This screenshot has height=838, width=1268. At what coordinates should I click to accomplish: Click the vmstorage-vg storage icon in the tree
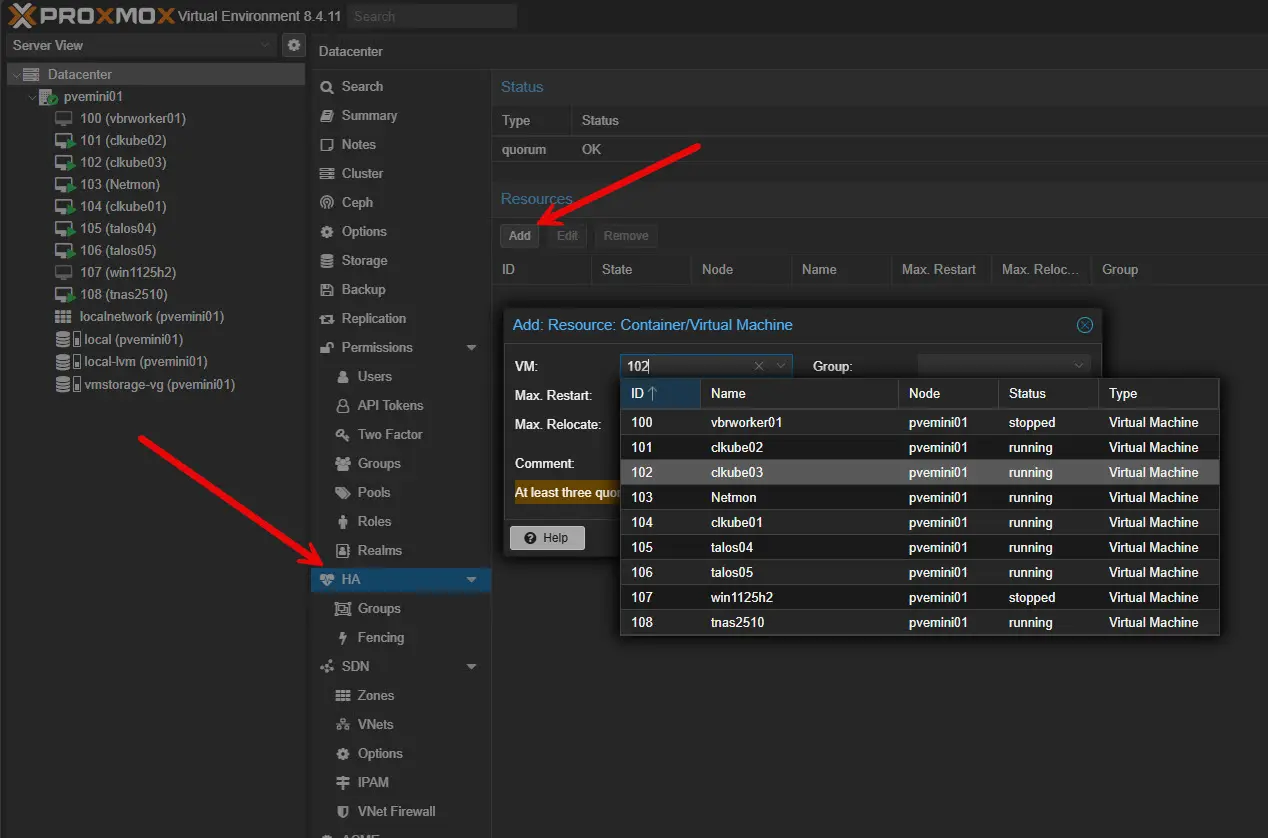[63, 384]
